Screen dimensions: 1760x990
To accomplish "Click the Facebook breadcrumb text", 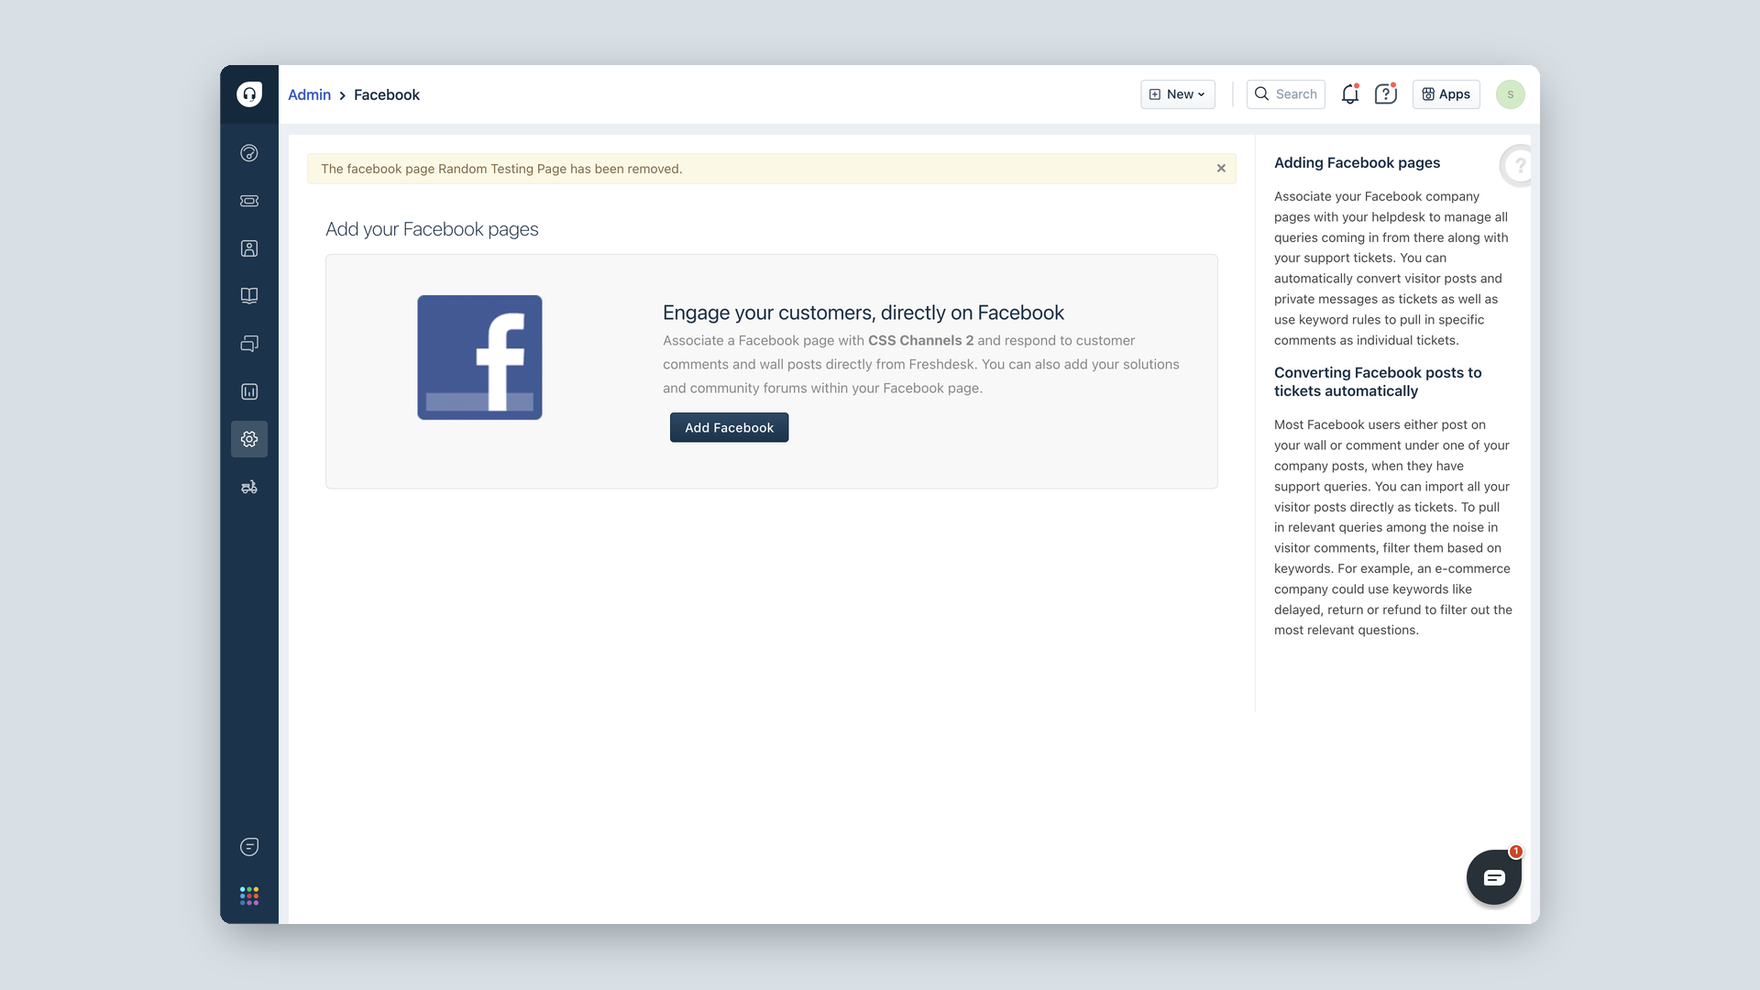I will click(x=387, y=95).
